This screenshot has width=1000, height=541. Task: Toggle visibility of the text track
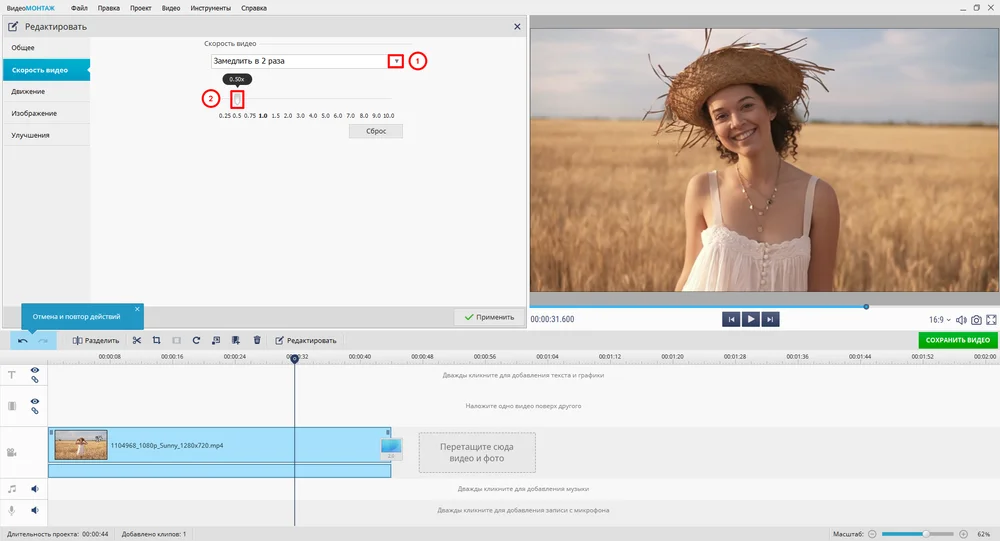pos(35,370)
